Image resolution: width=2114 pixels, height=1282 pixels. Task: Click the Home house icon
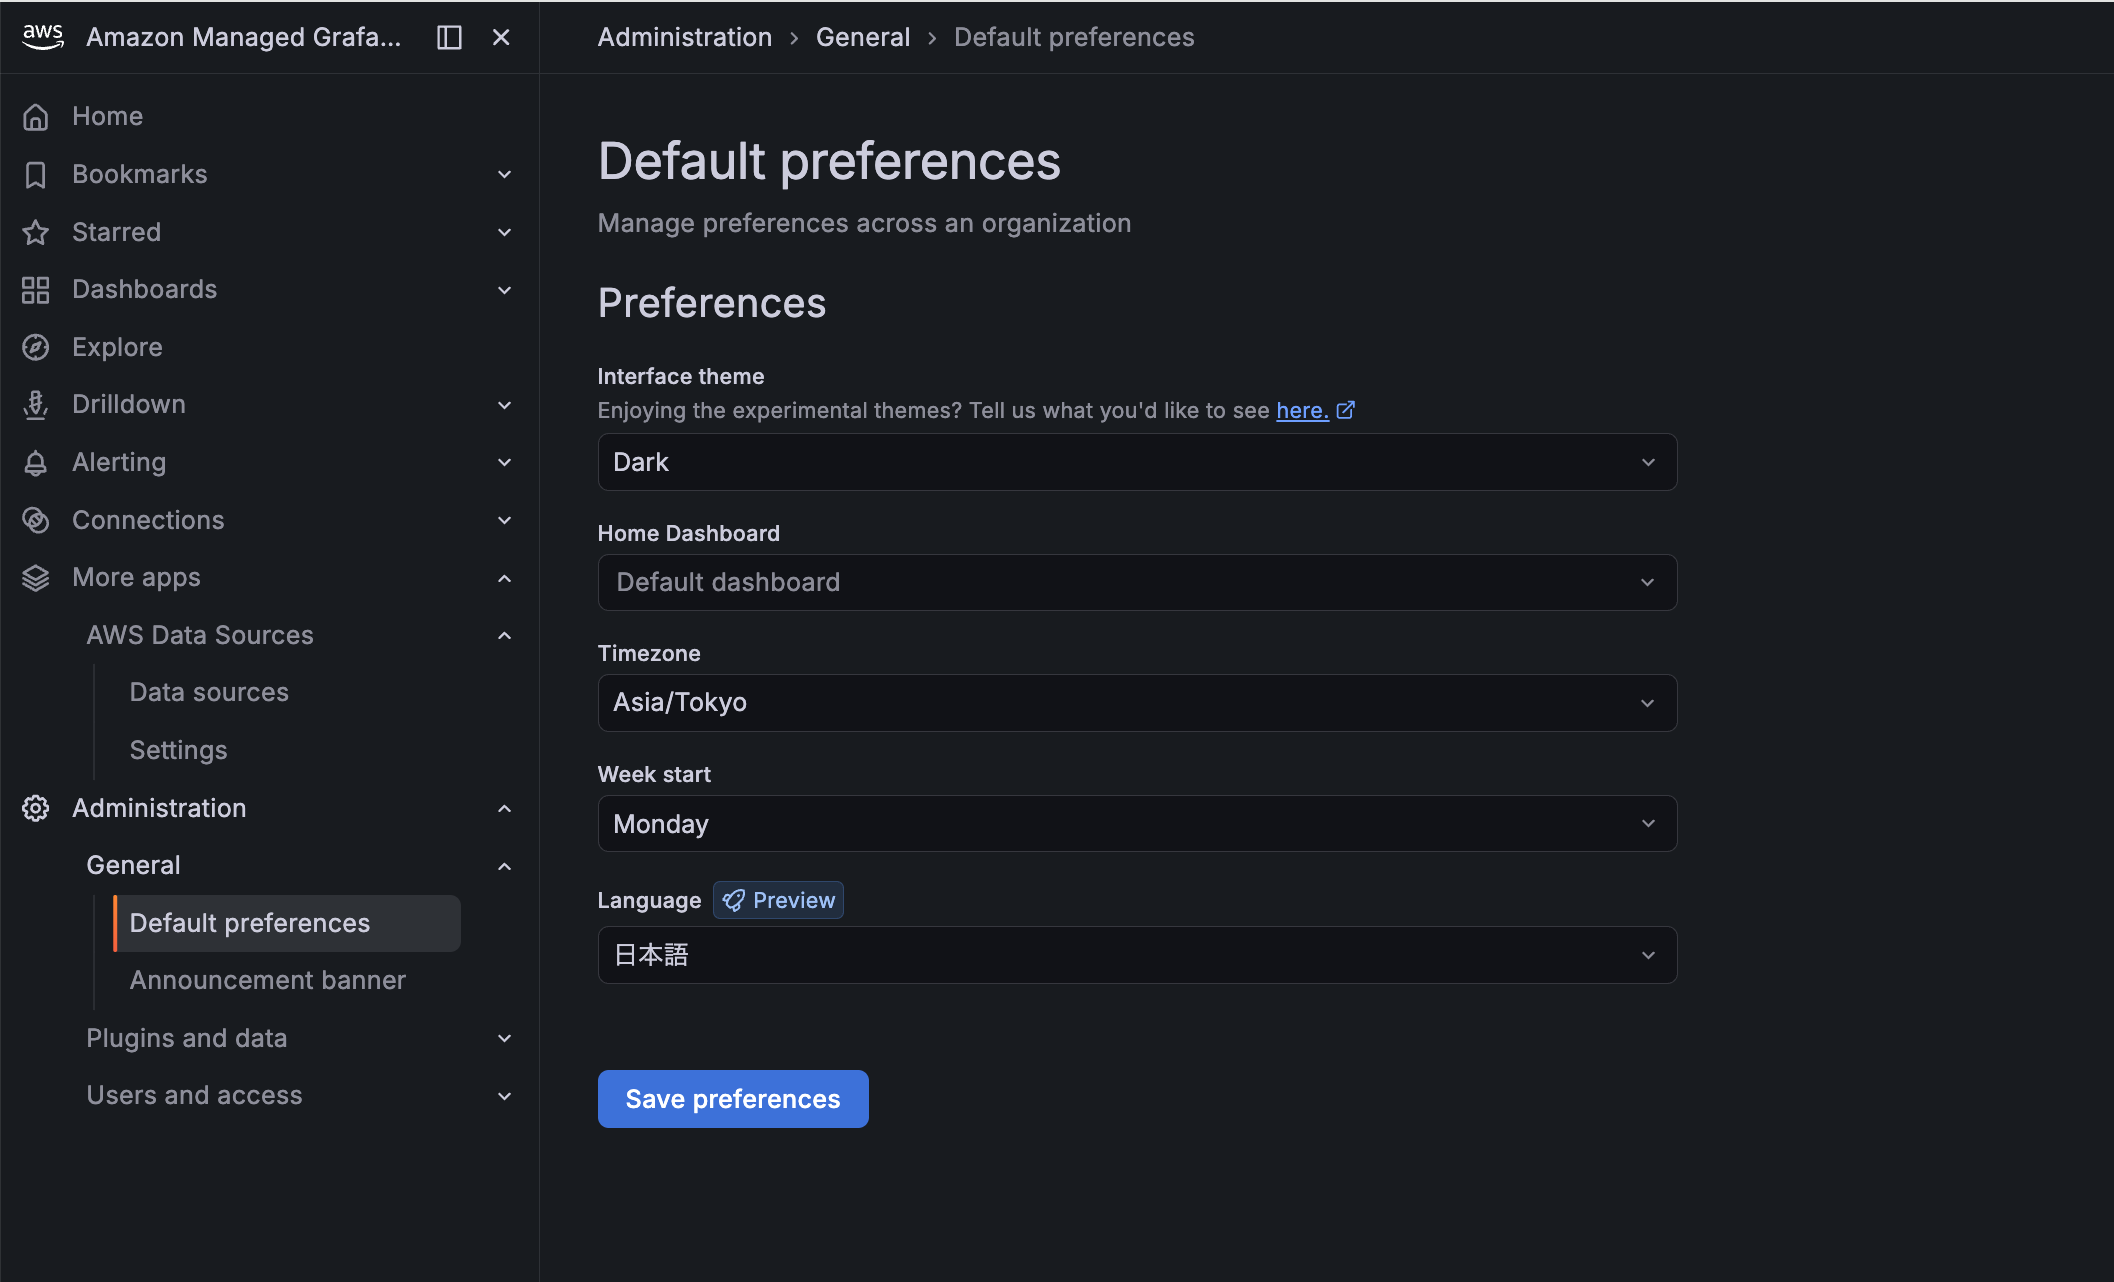click(x=36, y=117)
